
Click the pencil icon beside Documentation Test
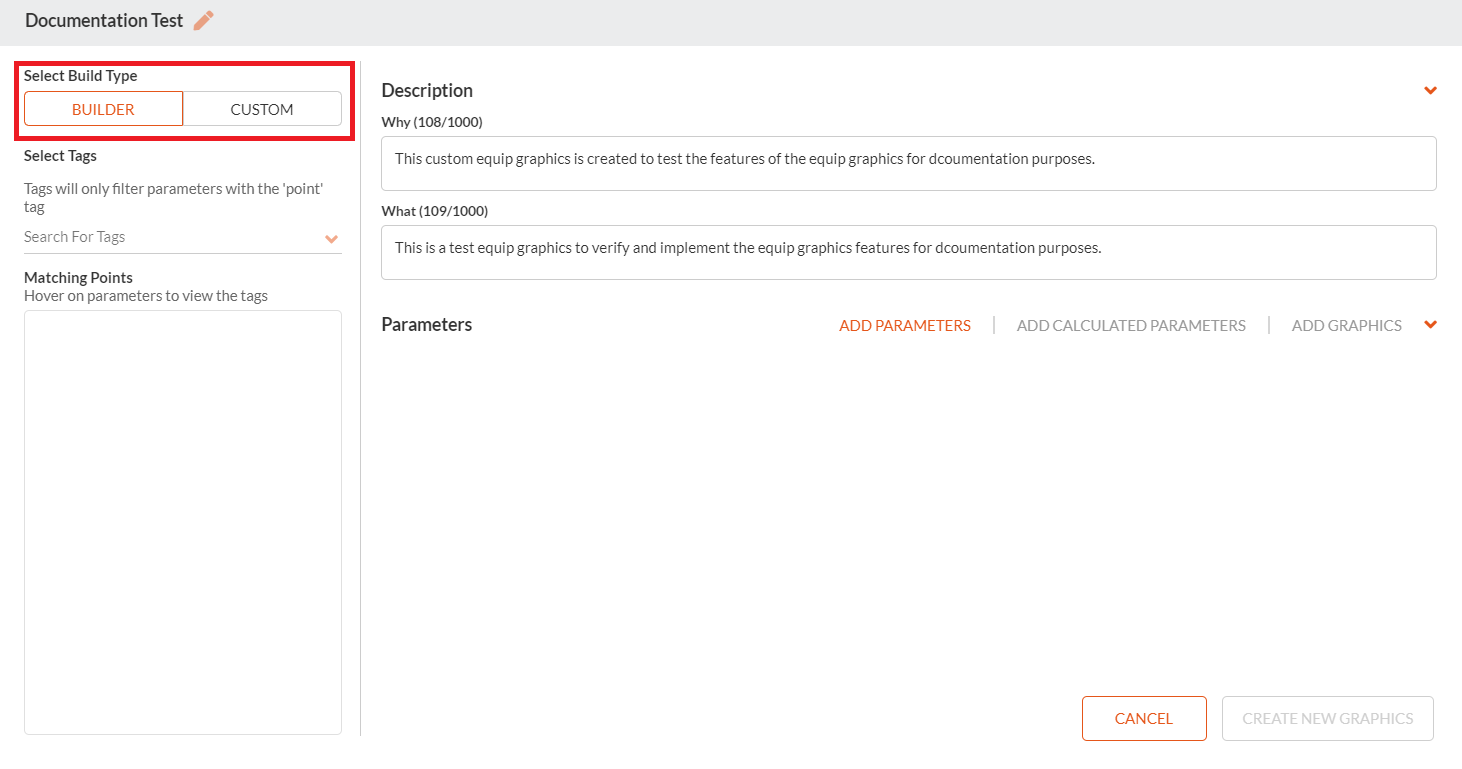204,20
